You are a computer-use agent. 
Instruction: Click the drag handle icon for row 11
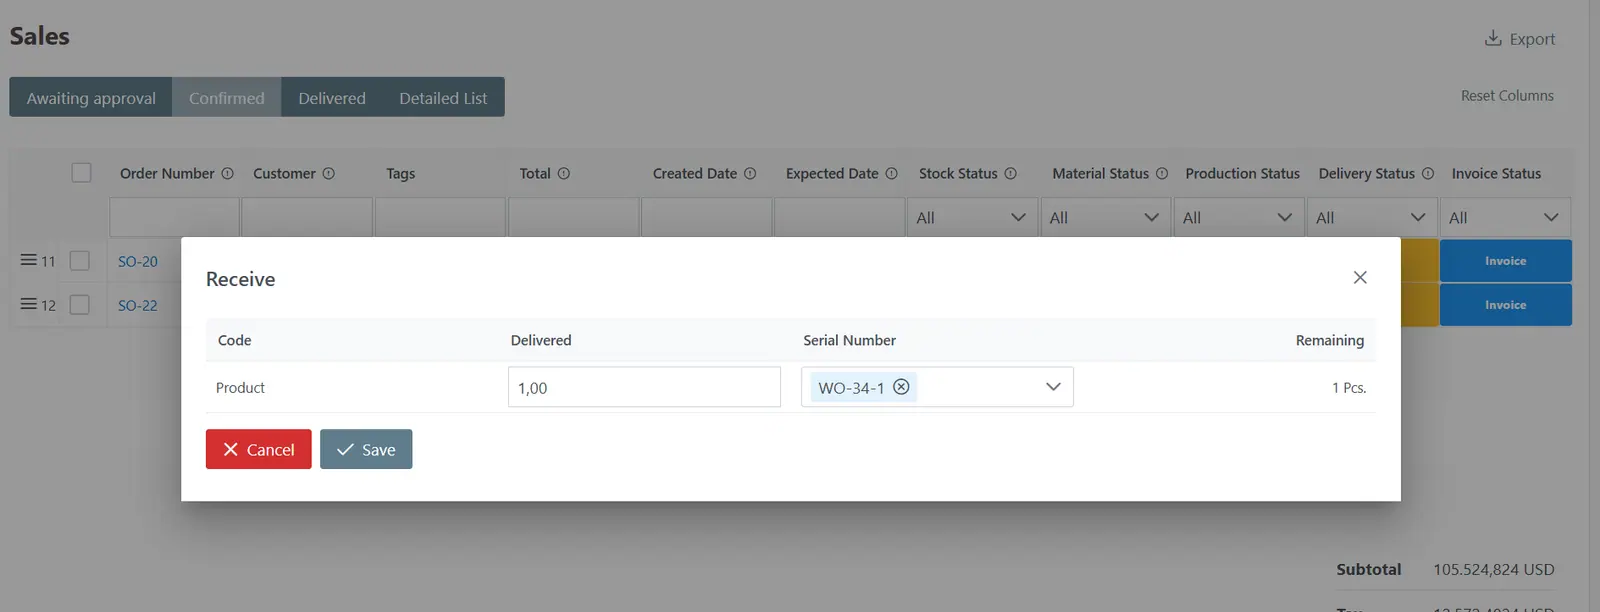(x=28, y=260)
